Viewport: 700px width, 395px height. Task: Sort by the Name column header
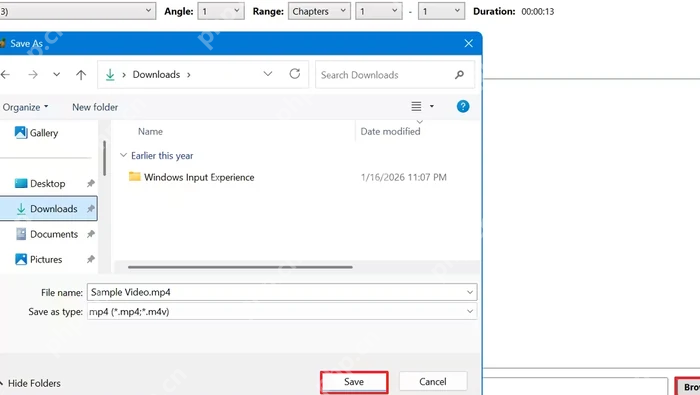(x=150, y=132)
